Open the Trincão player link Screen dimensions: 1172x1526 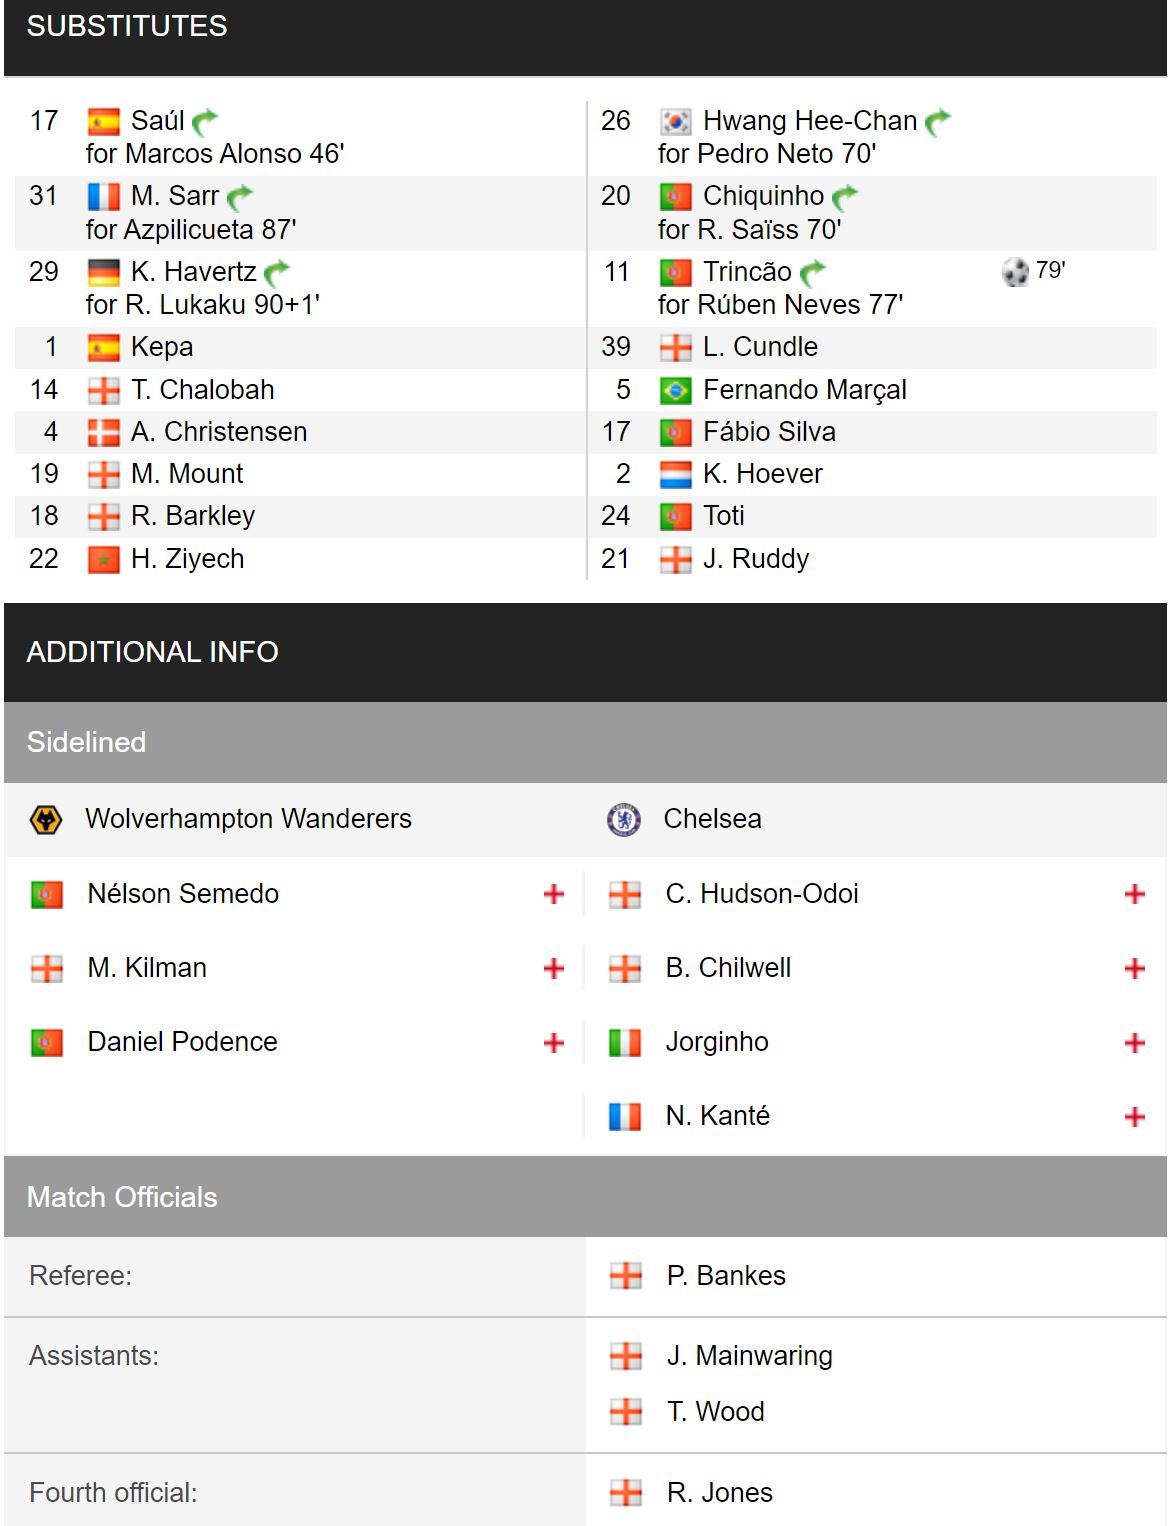[747, 272]
